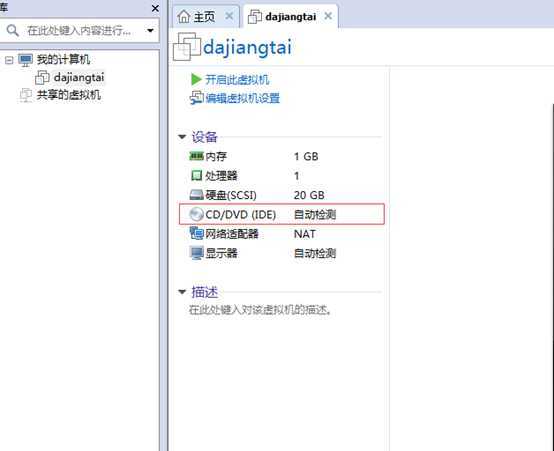Click the 处理器 processor icon
This screenshot has height=451, width=554.
pyautogui.click(x=196, y=175)
